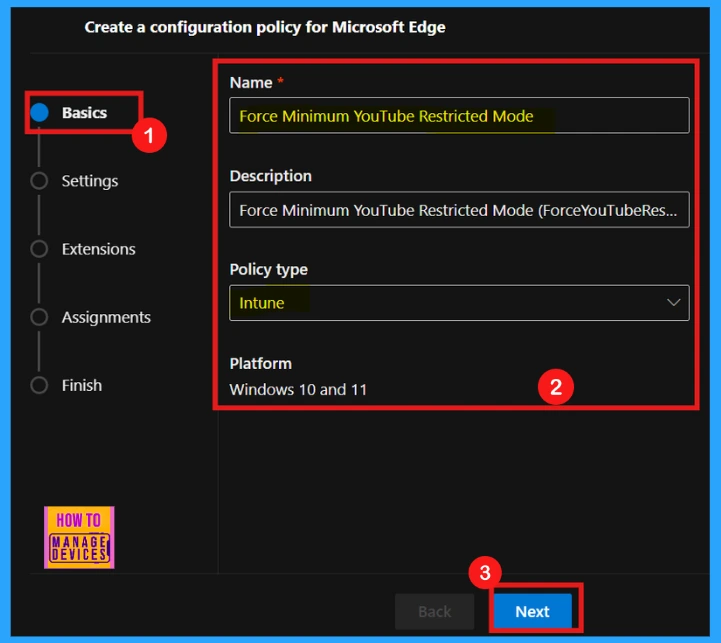
Task: Click the Settings step circle indicator
Action: (x=39, y=181)
